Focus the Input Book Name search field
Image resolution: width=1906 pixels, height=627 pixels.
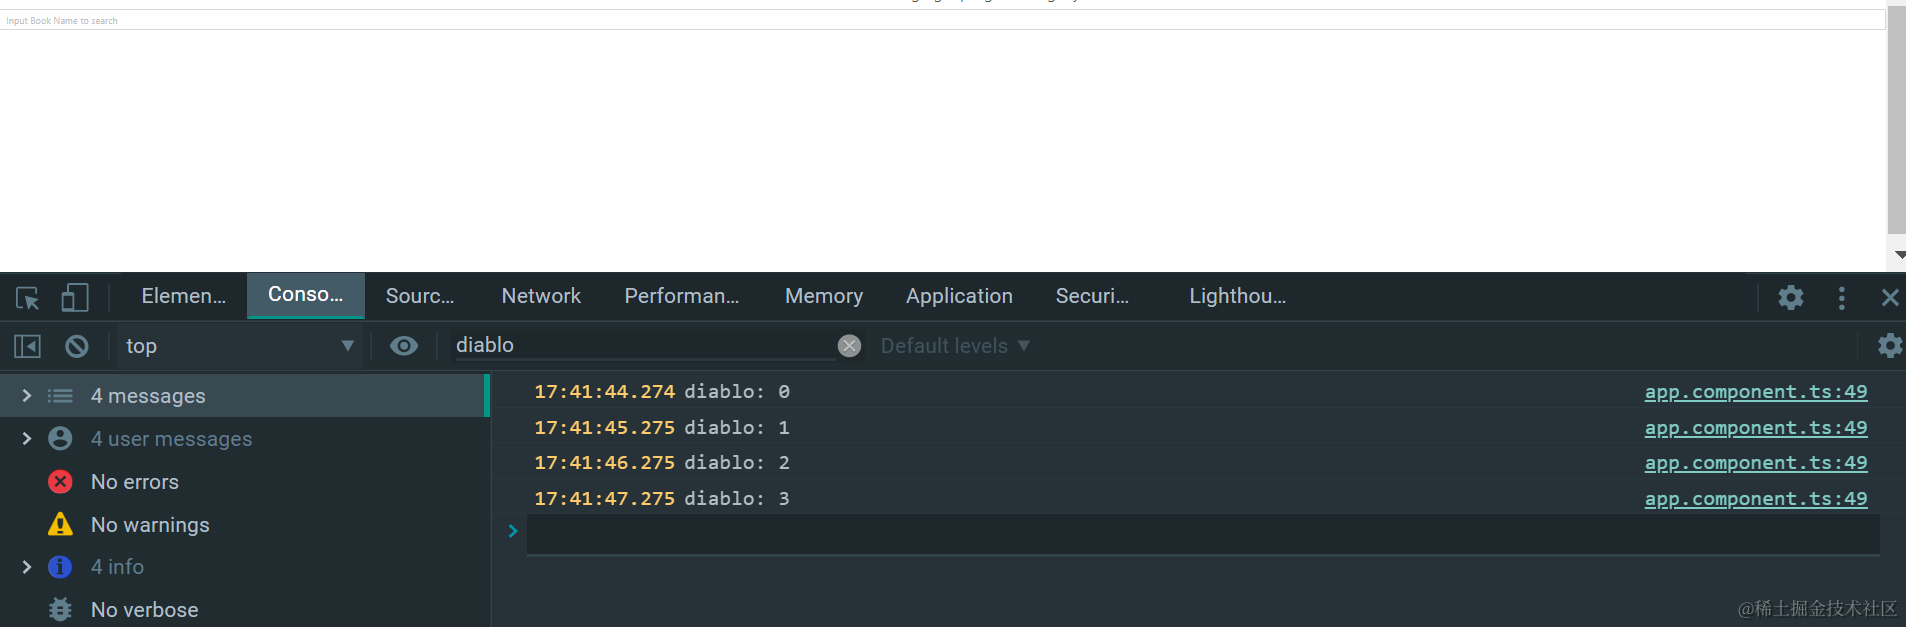point(940,20)
